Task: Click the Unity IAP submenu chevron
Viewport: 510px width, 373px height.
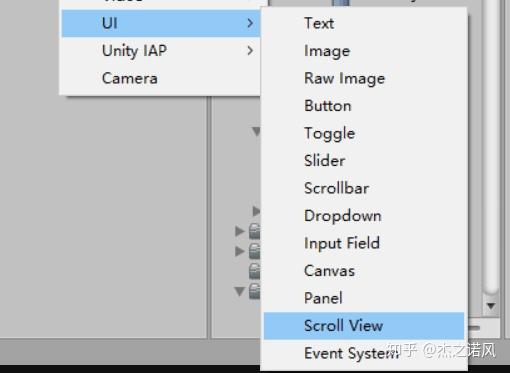Action: click(x=250, y=51)
